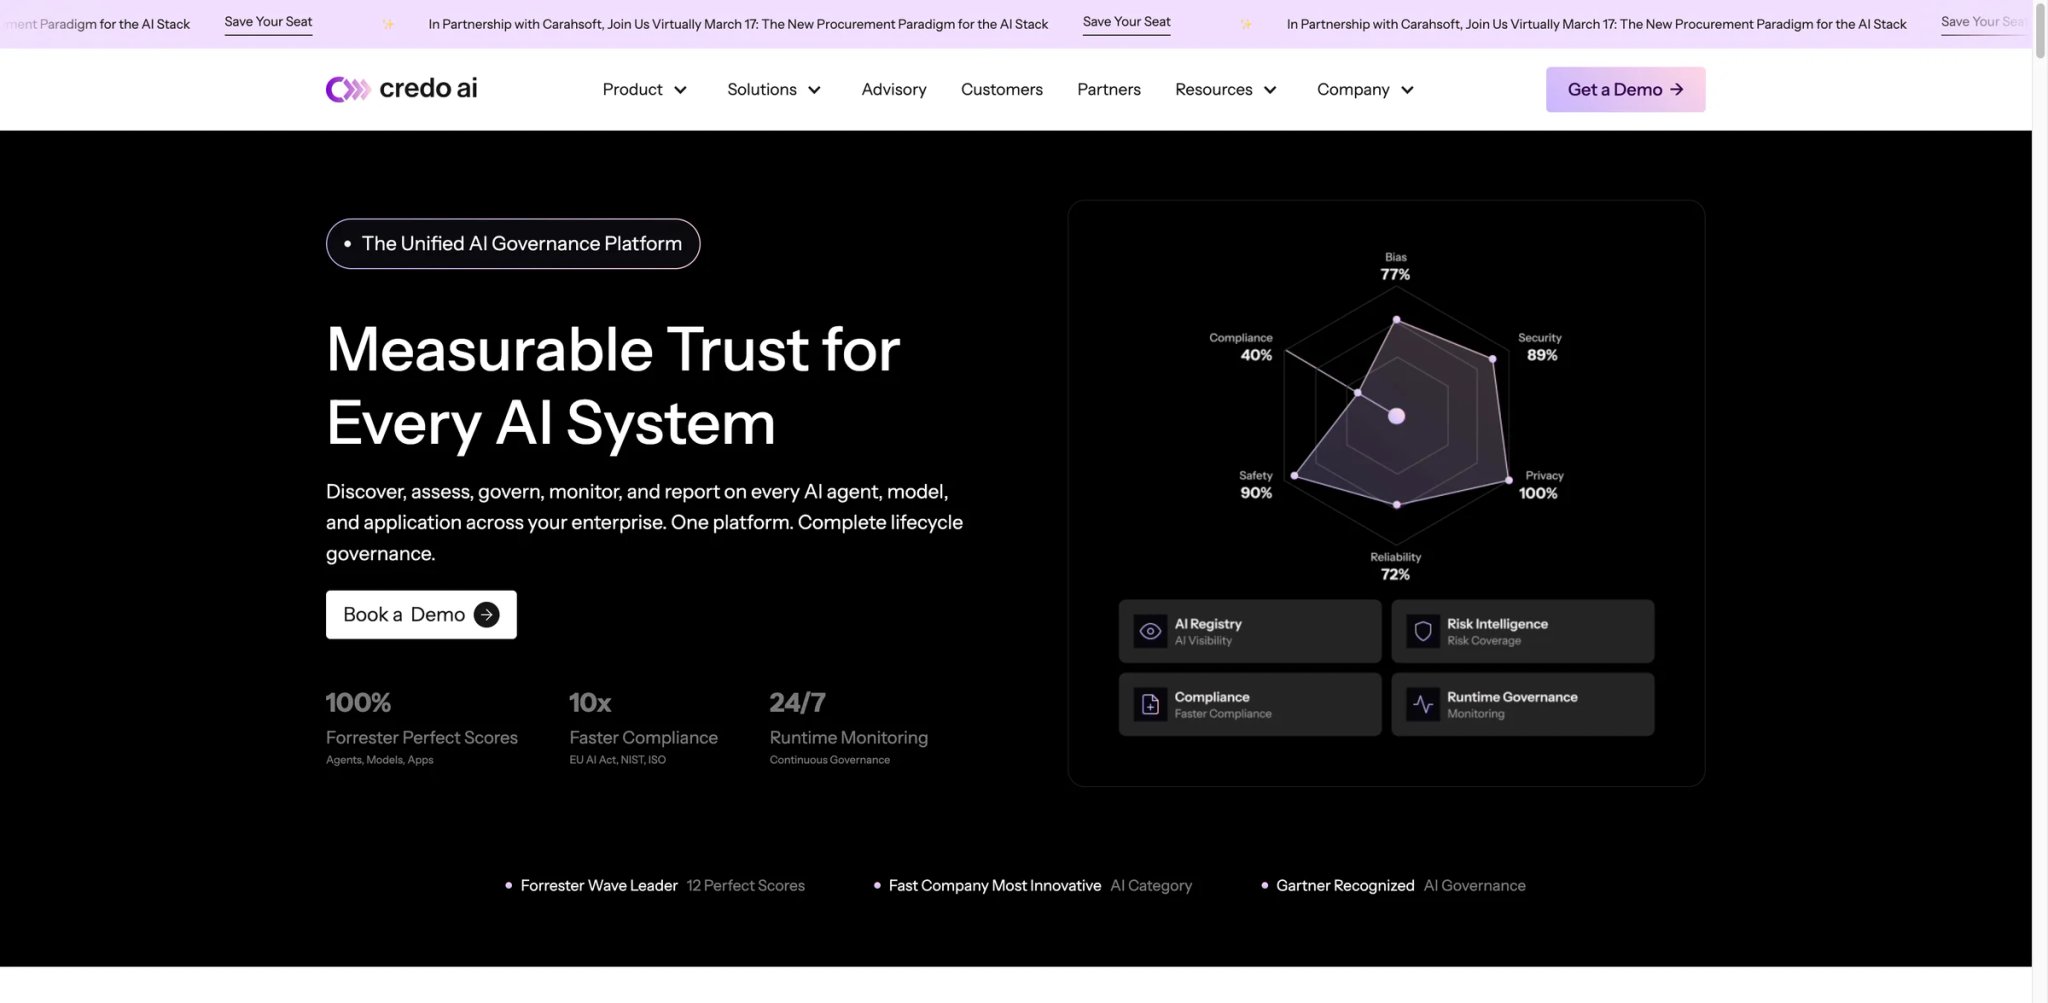Click the arrow icon in Book a Demo
Image resolution: width=2048 pixels, height=1003 pixels.
(486, 615)
